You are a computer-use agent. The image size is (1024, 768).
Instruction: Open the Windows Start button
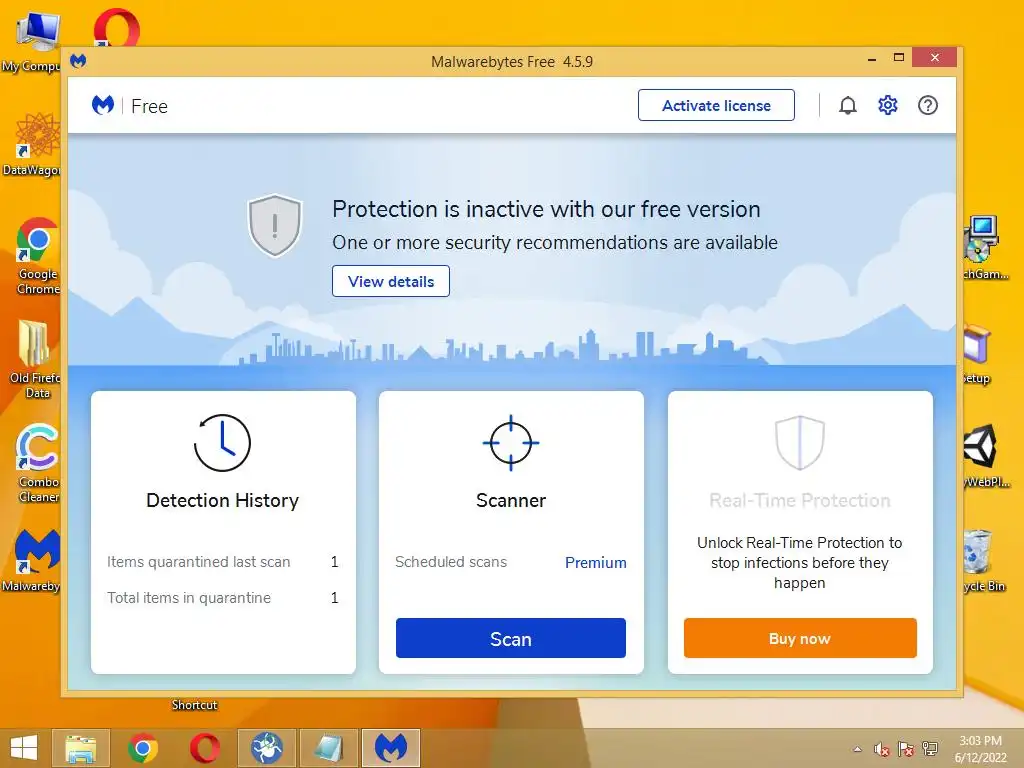coord(24,748)
